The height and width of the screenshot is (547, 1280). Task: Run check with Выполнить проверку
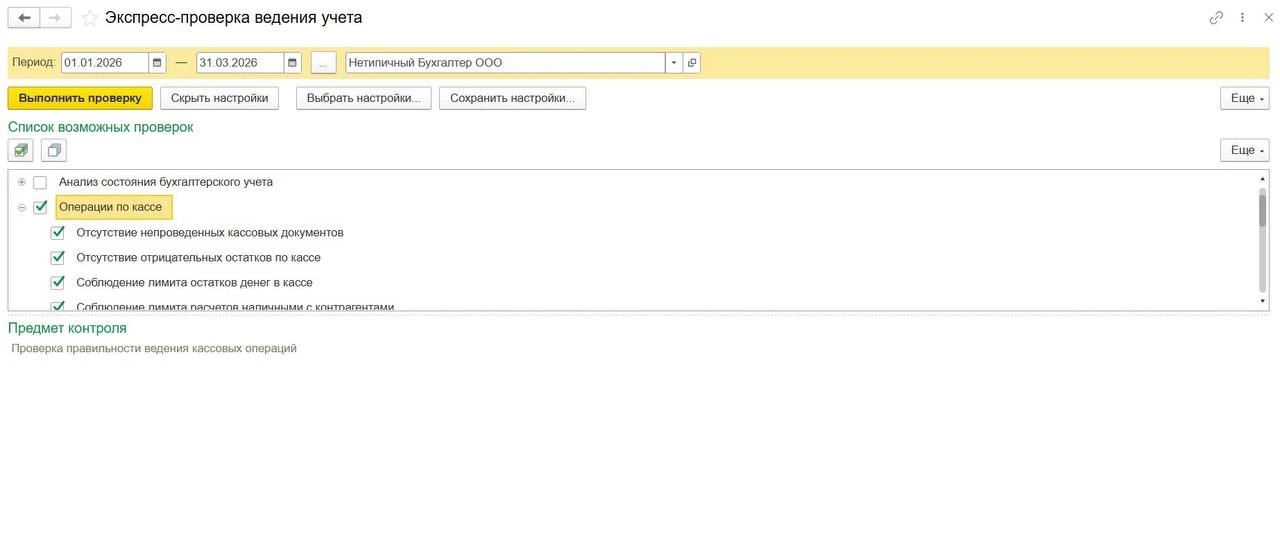pos(80,98)
